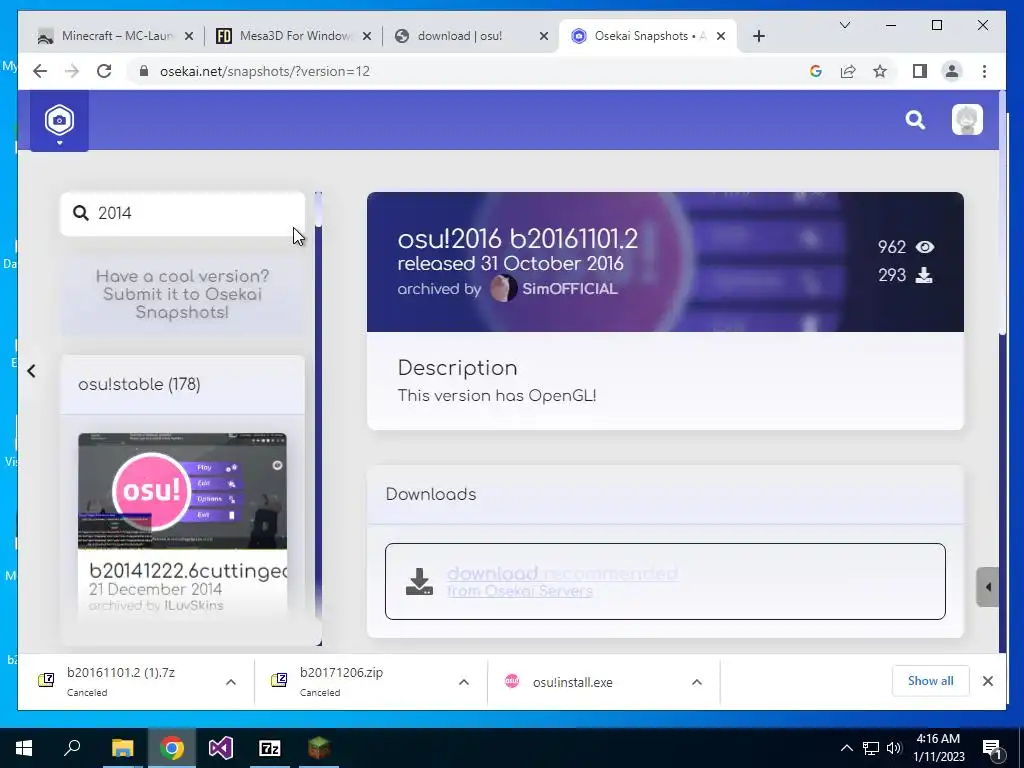Open Windows taskbar search

click(72, 748)
